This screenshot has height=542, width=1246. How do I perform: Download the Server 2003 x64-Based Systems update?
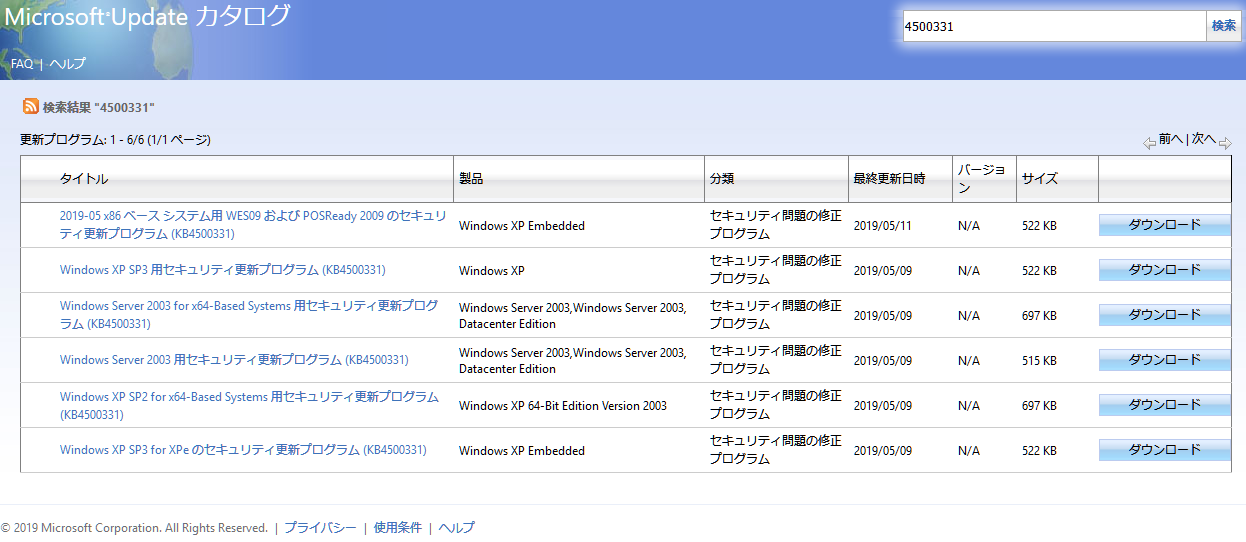point(1165,315)
